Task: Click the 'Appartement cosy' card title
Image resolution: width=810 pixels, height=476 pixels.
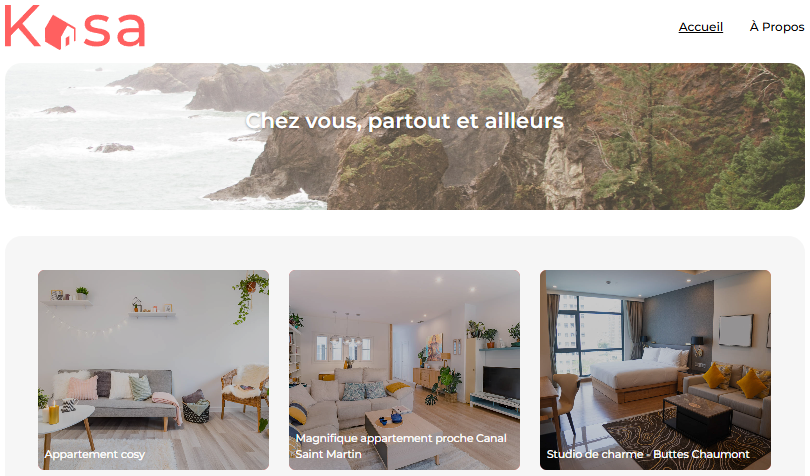Action: [x=95, y=454]
